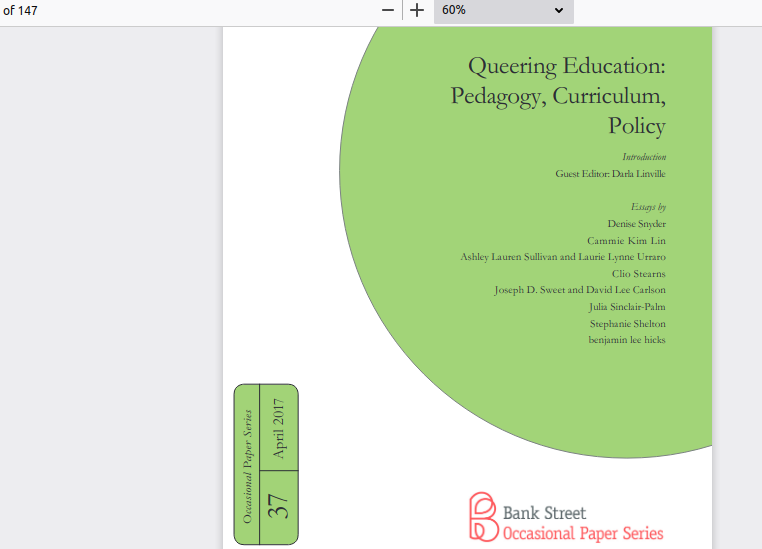Screen dimensions: 762x549
Task: Click the 'of 147' page count text
Action: pyautogui.click(x=20, y=10)
